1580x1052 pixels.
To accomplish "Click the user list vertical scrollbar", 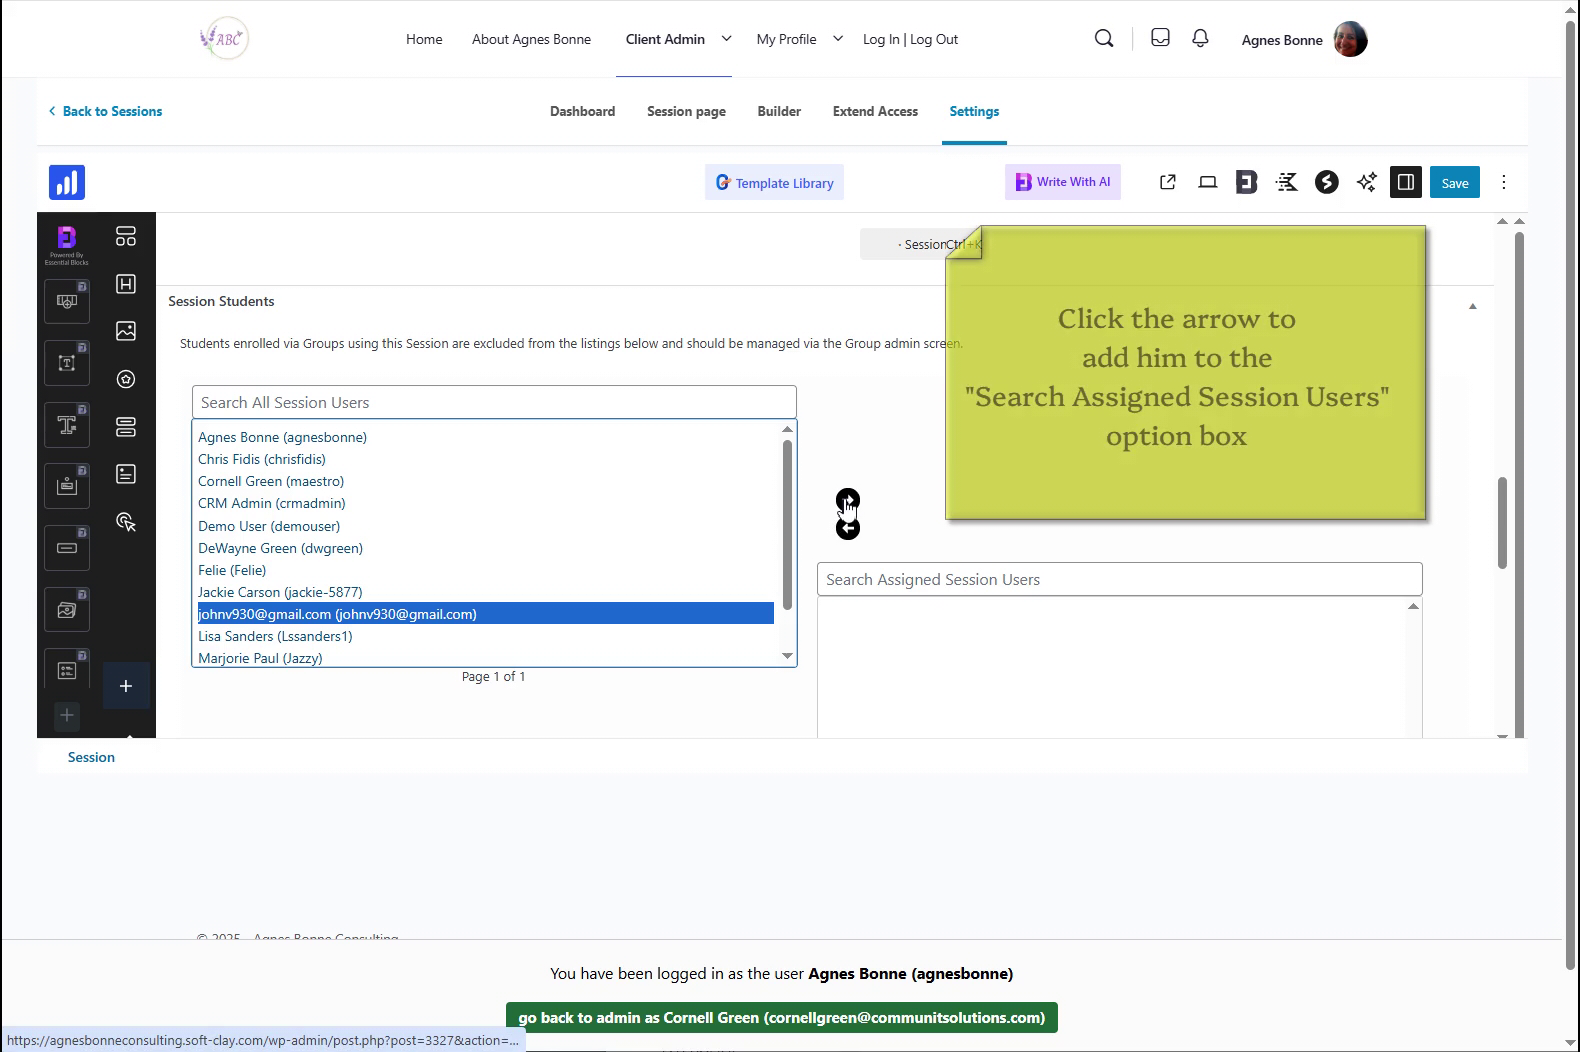I will tap(787, 525).
